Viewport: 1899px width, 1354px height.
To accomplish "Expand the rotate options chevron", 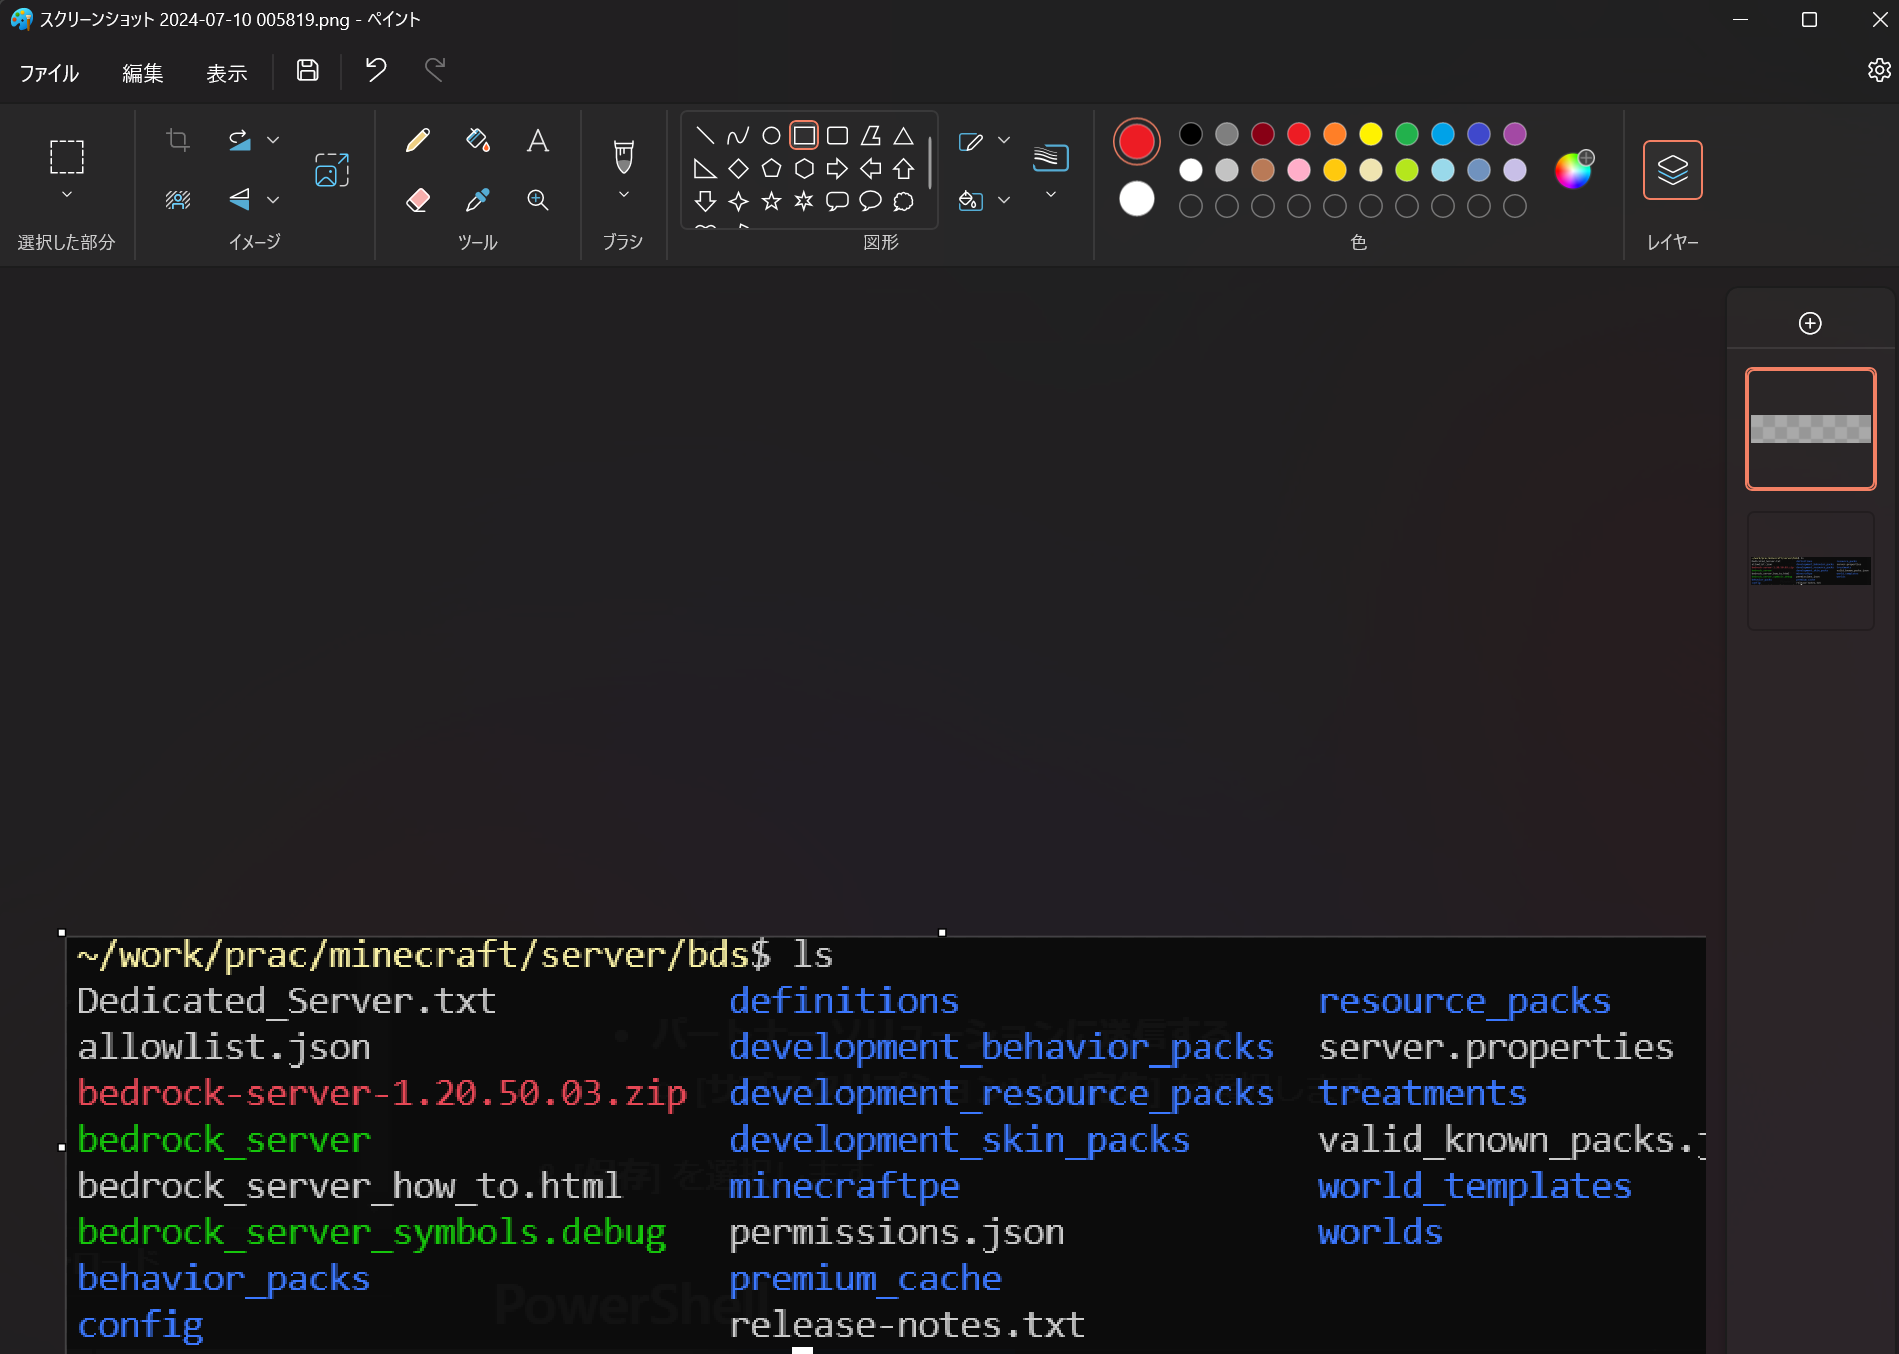I will [273, 141].
